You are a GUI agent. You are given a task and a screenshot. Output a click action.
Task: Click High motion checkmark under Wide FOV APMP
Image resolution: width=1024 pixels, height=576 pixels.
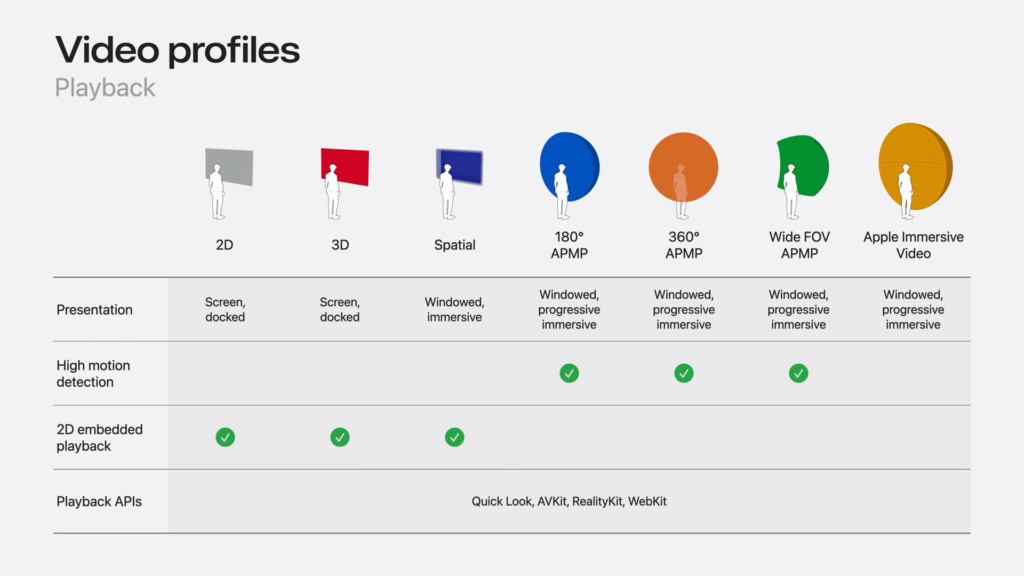click(x=798, y=373)
